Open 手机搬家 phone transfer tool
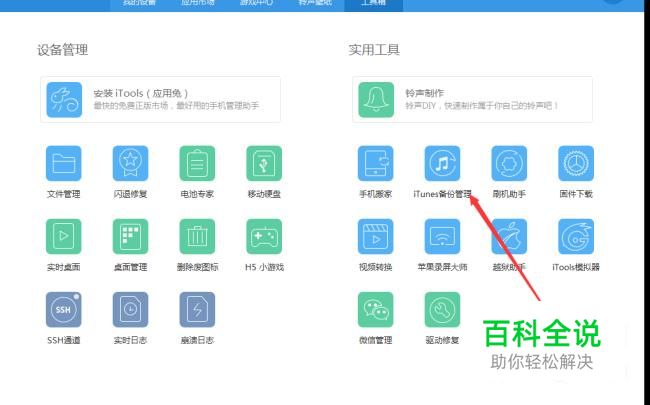Viewport: 650px width, 405px height. click(x=376, y=163)
